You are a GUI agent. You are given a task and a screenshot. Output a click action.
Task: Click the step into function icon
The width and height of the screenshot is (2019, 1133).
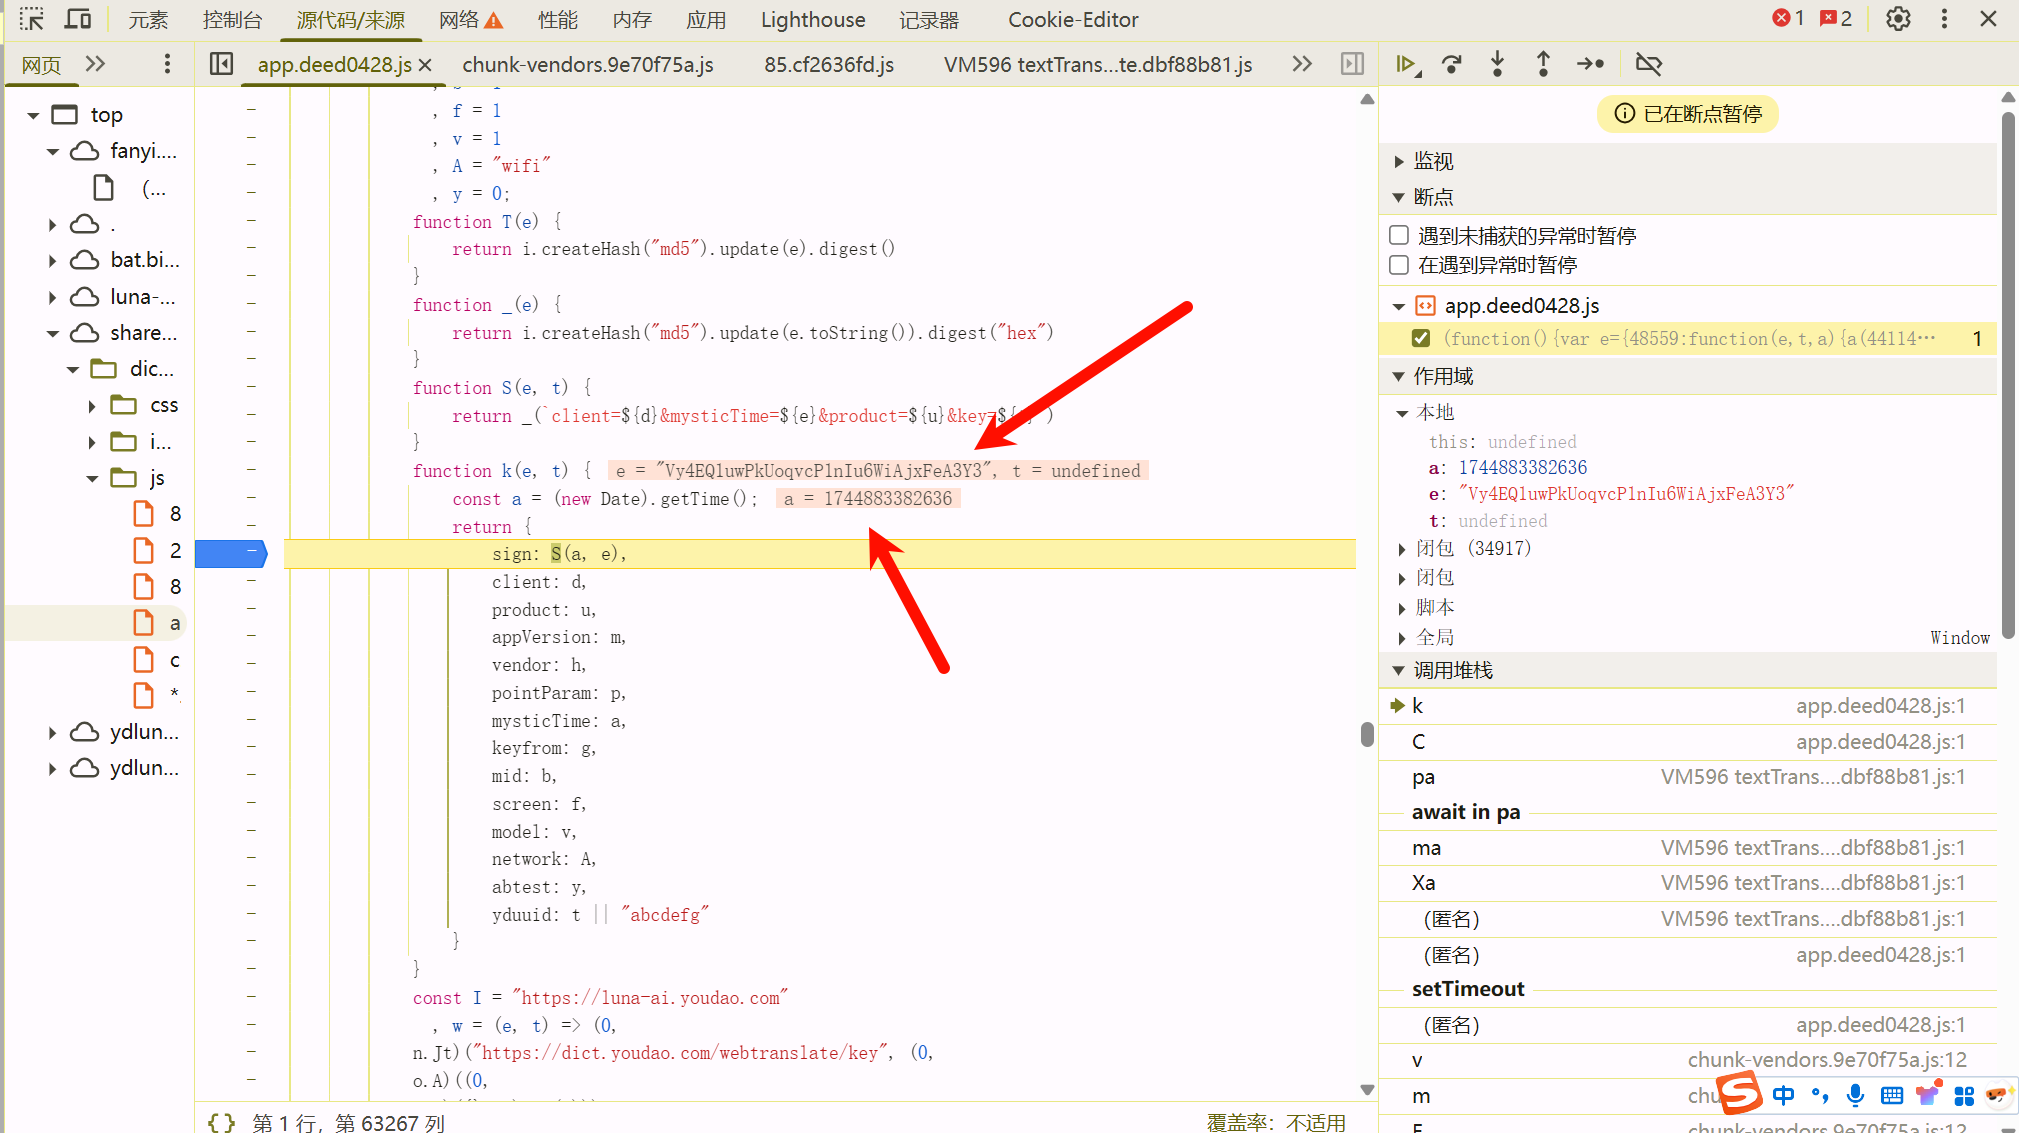point(1497,64)
